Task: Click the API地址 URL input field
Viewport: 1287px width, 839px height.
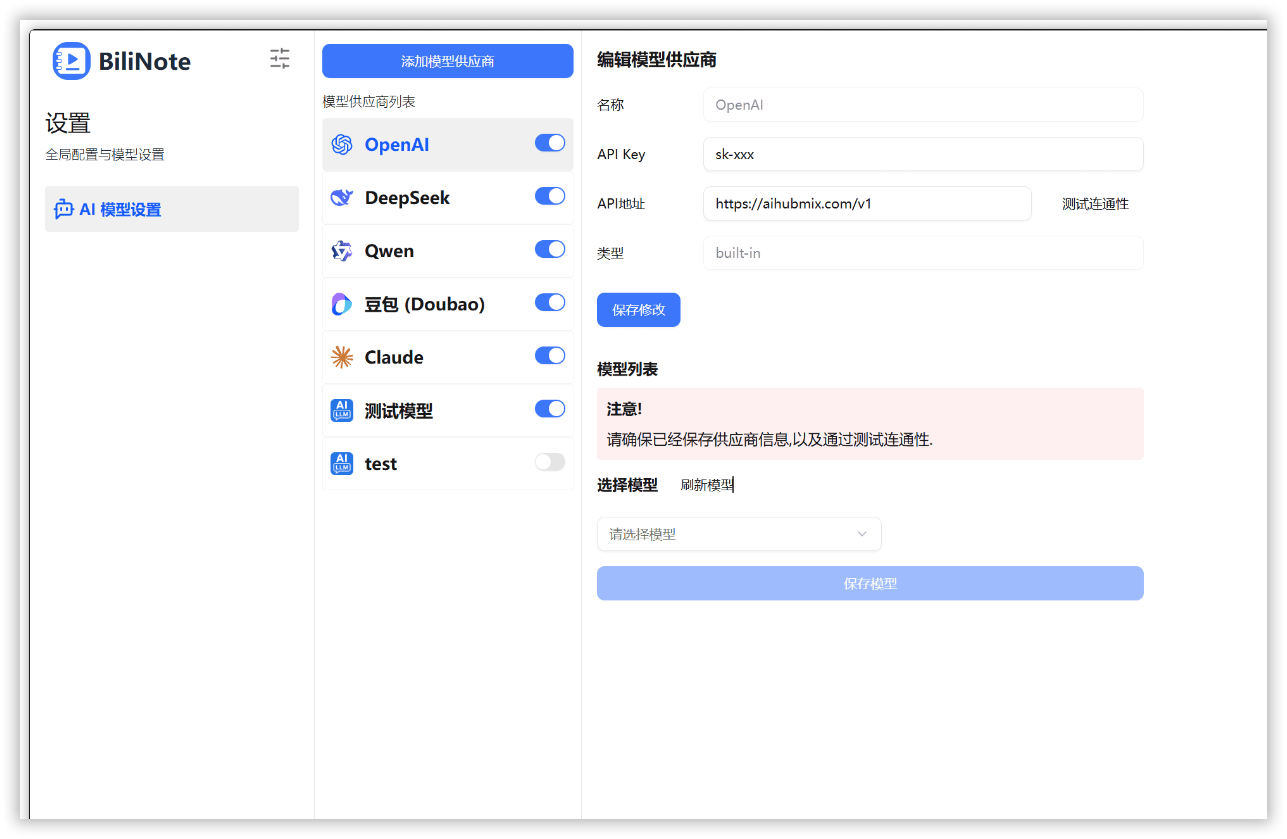Action: [x=867, y=204]
